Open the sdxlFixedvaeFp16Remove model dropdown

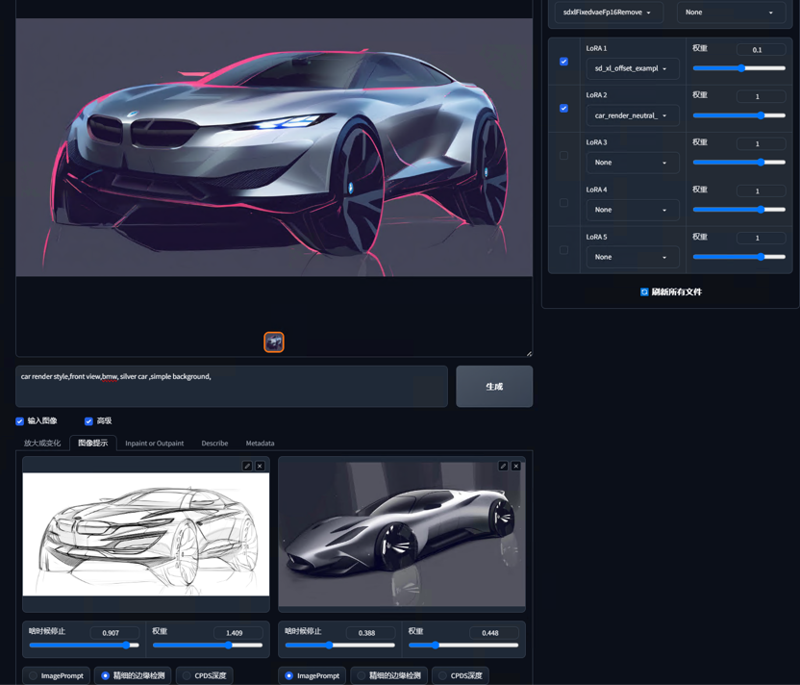tap(609, 12)
